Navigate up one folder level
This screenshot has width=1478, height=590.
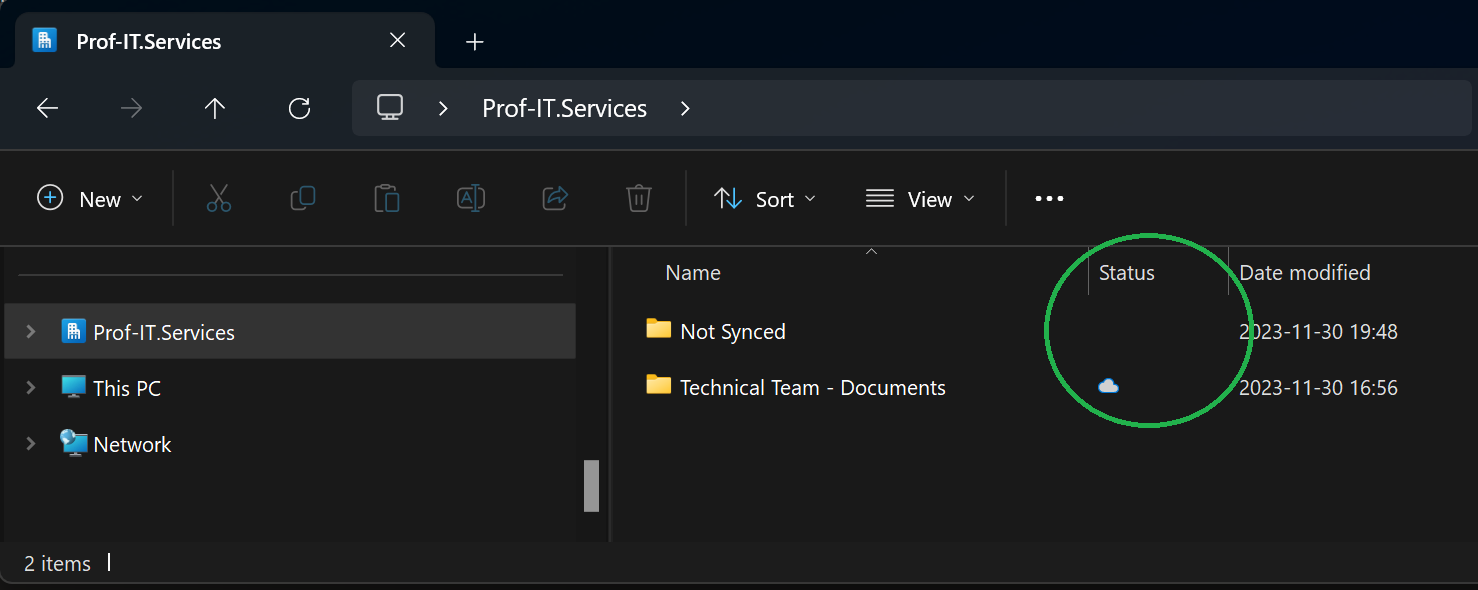click(215, 108)
